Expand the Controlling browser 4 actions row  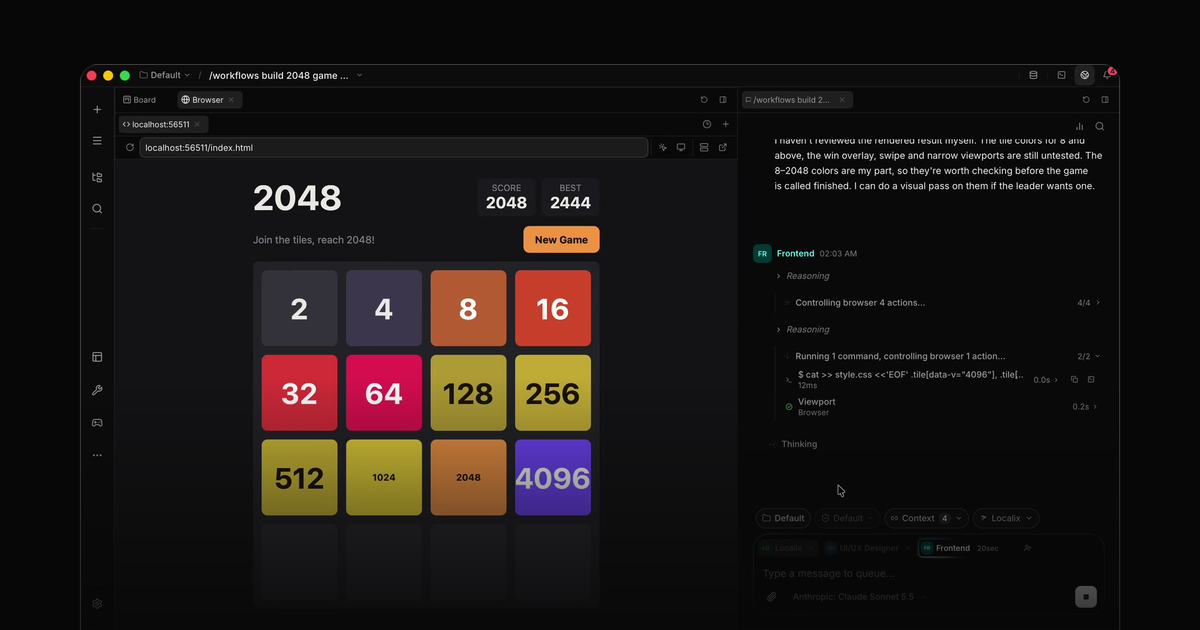tap(941, 302)
